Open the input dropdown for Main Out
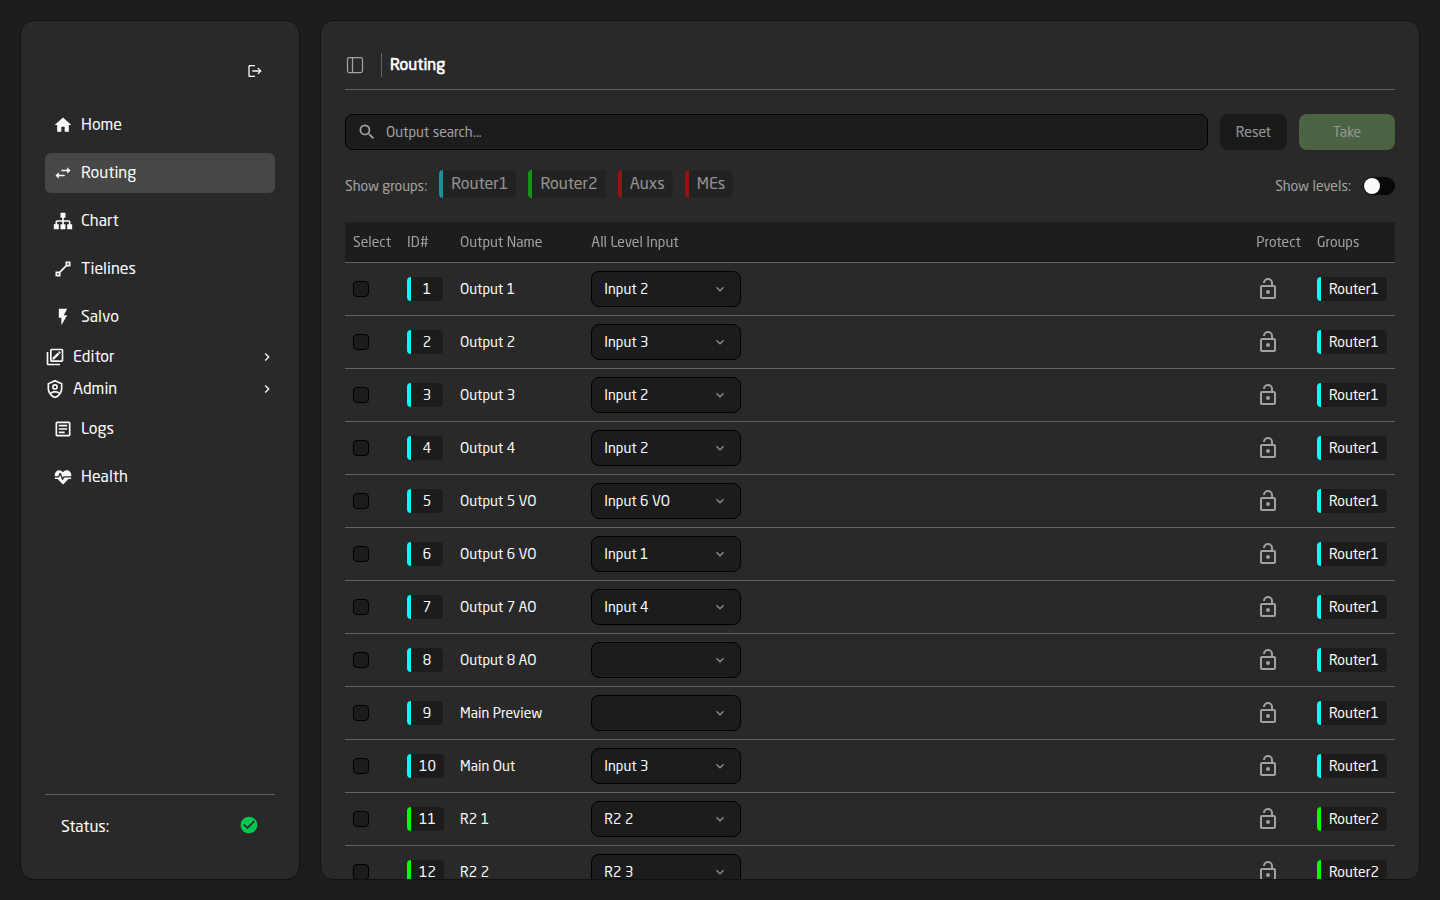 click(x=666, y=766)
